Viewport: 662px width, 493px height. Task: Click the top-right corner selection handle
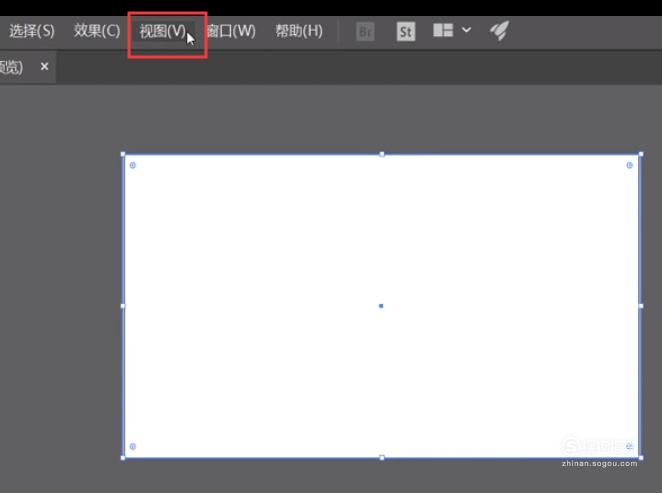641,154
